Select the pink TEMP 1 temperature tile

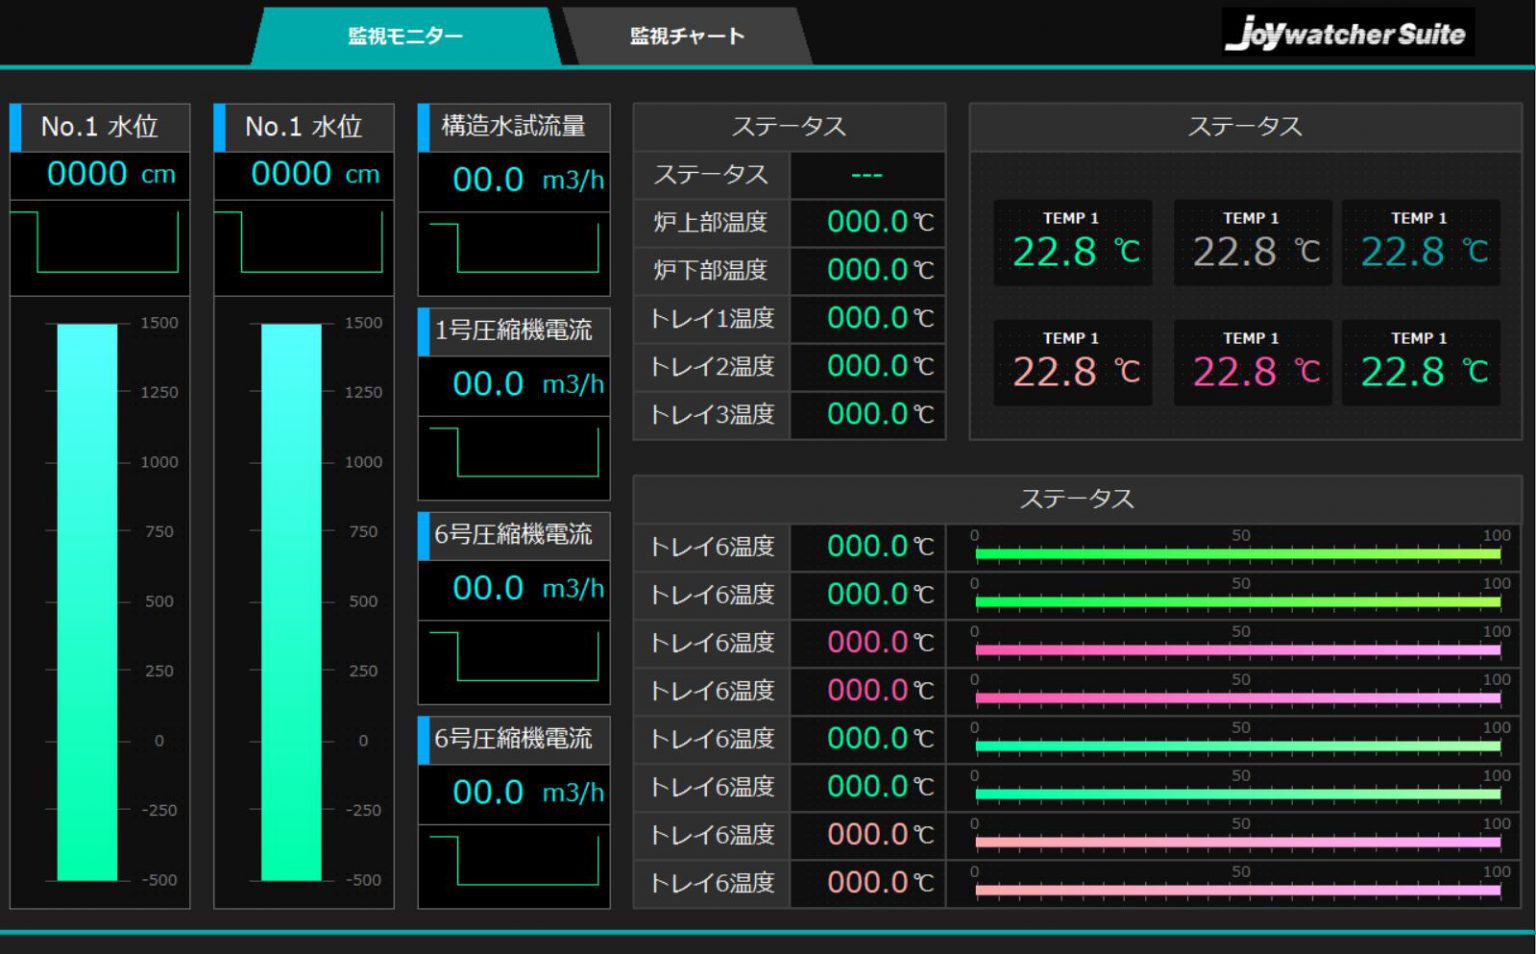coord(1251,365)
